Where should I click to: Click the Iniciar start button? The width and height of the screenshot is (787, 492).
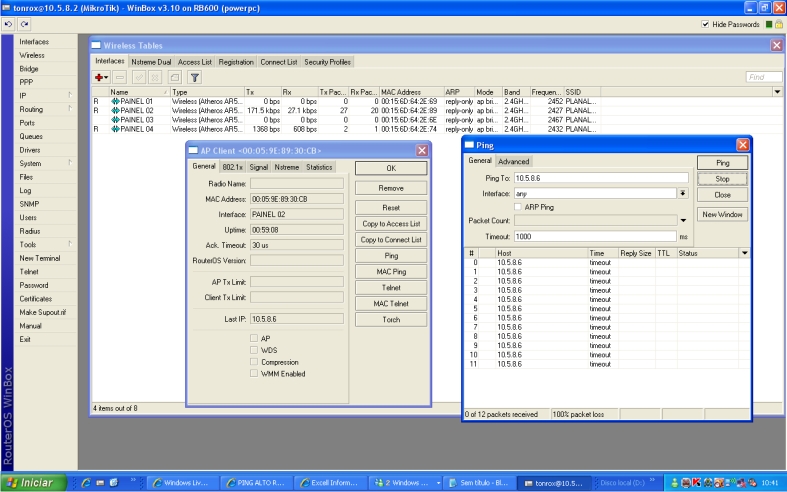(33, 482)
